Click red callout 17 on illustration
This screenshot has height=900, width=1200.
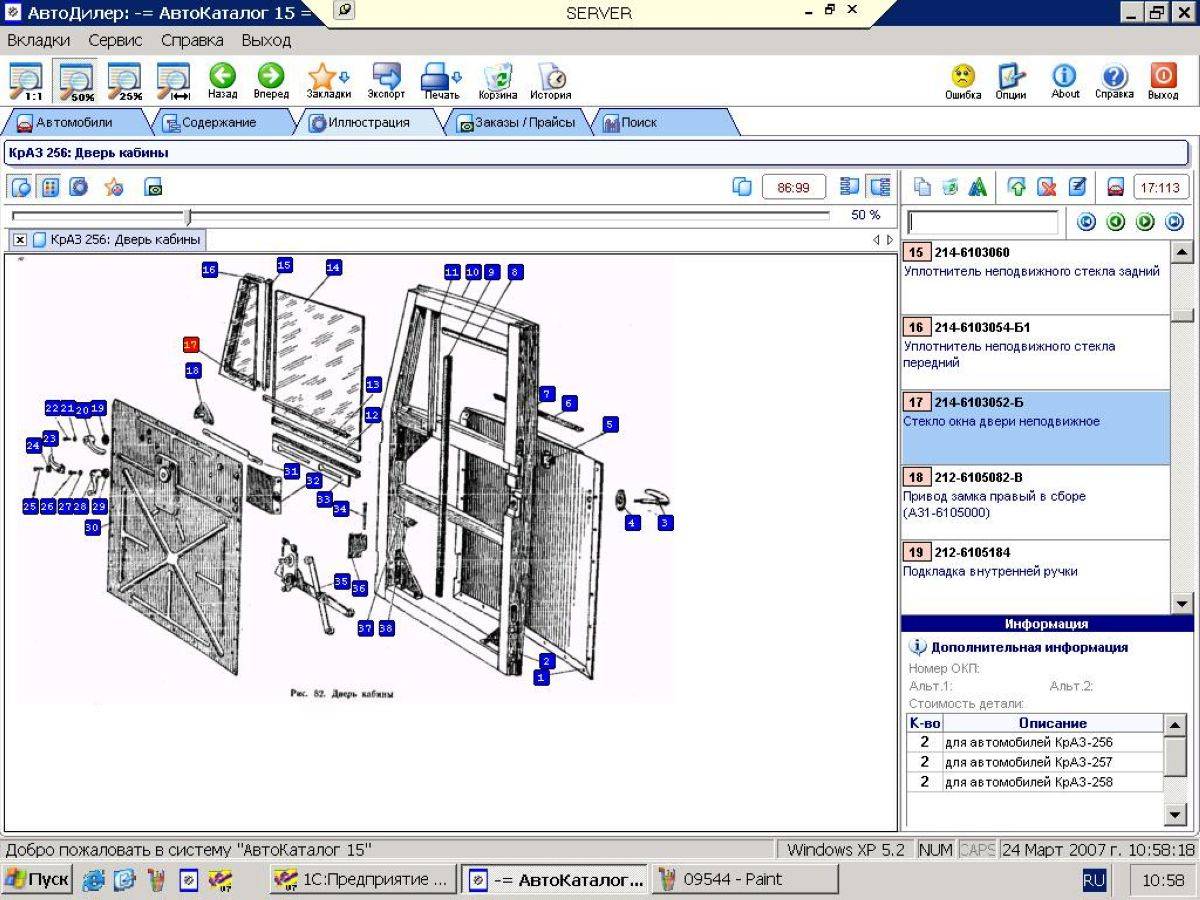tap(192, 344)
